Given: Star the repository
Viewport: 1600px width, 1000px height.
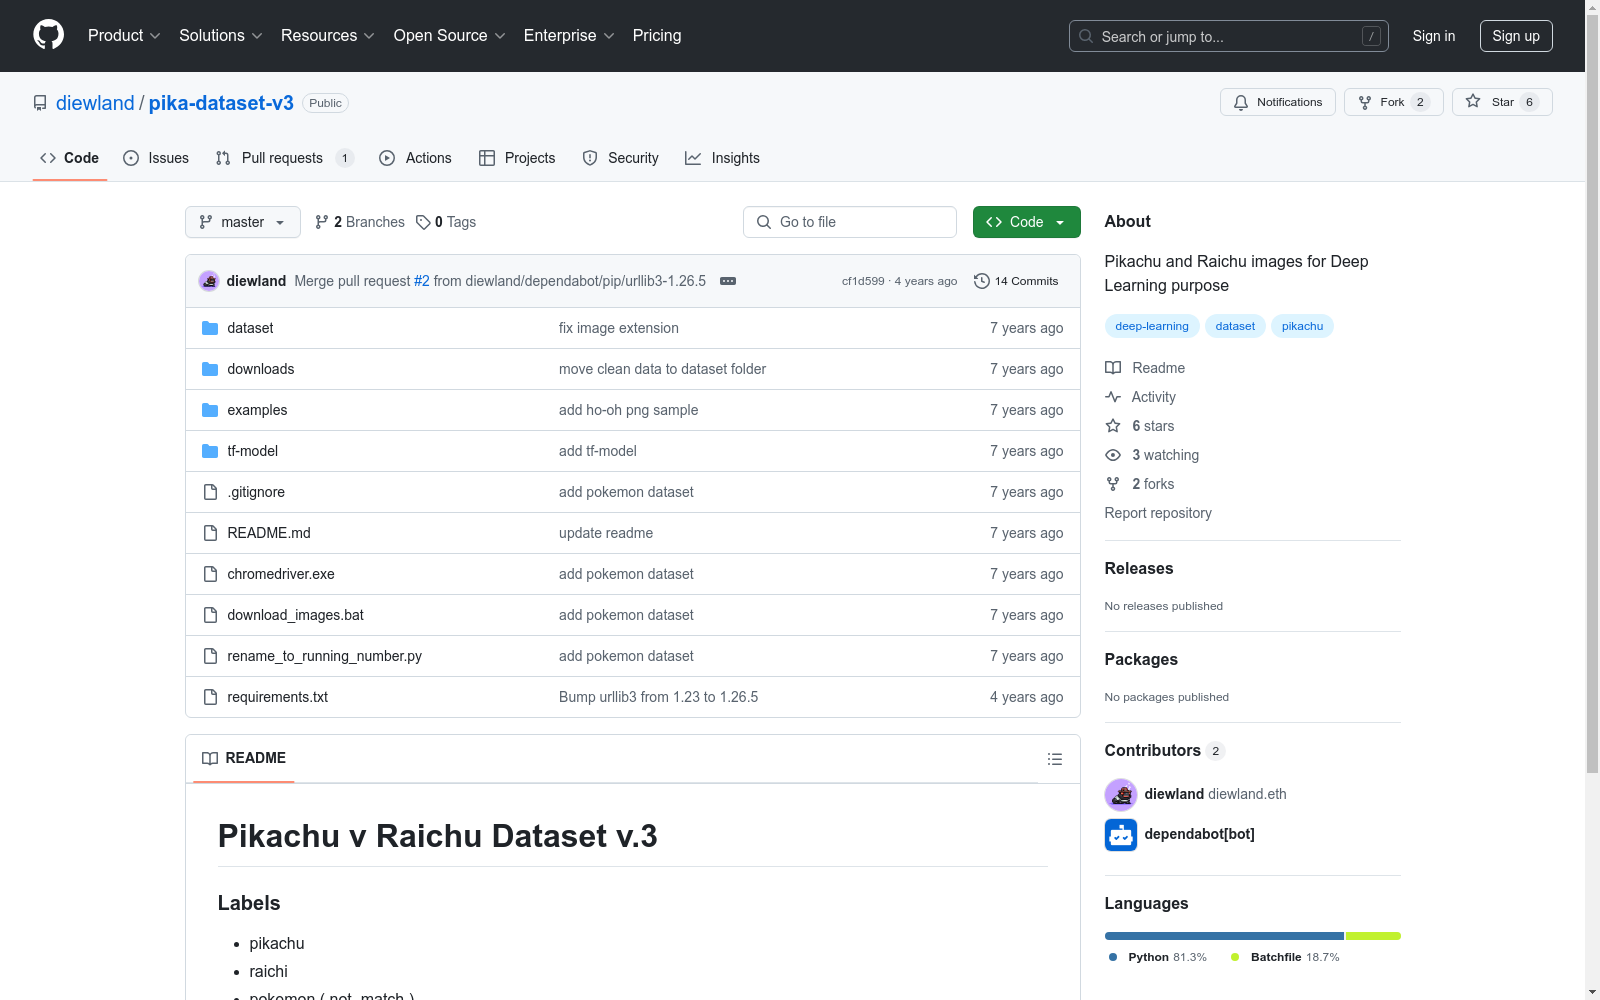Looking at the screenshot, I should (1502, 102).
